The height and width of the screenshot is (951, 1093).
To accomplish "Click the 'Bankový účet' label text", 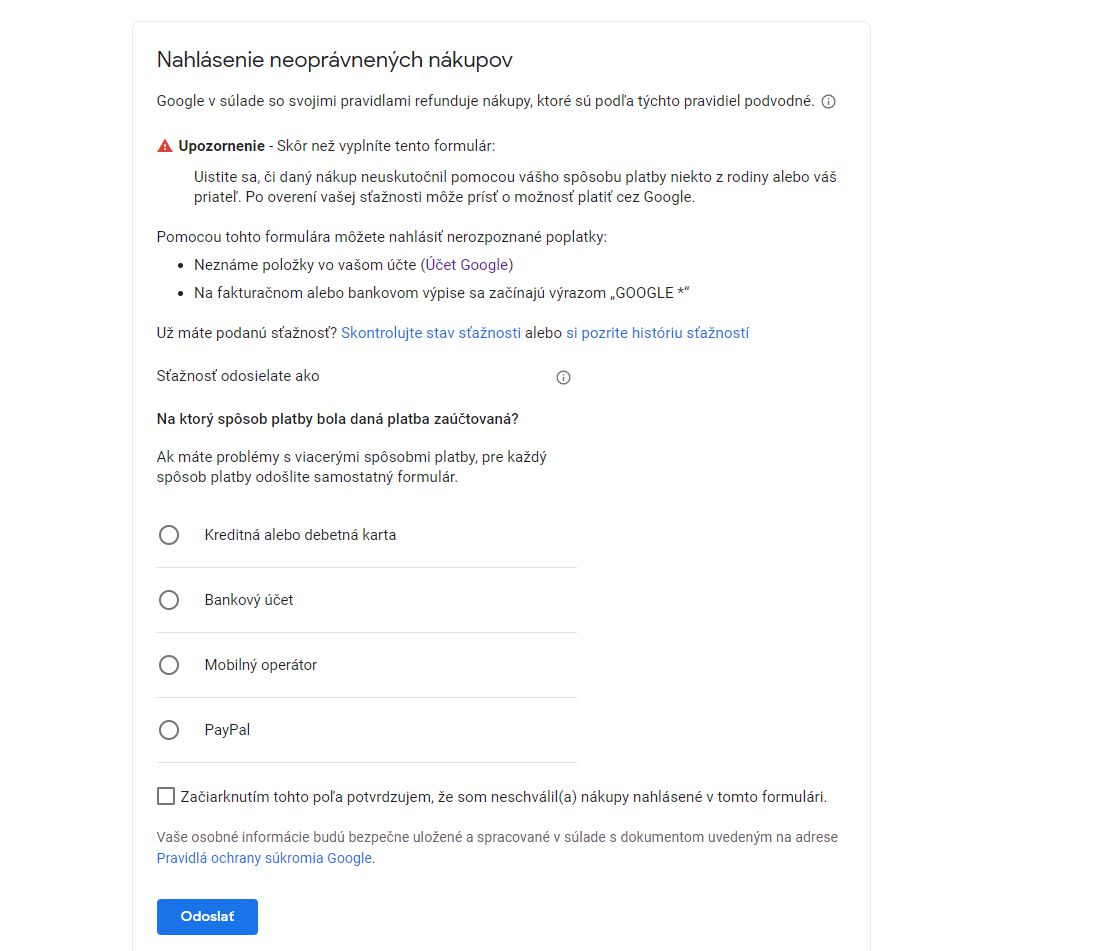I will [x=249, y=600].
